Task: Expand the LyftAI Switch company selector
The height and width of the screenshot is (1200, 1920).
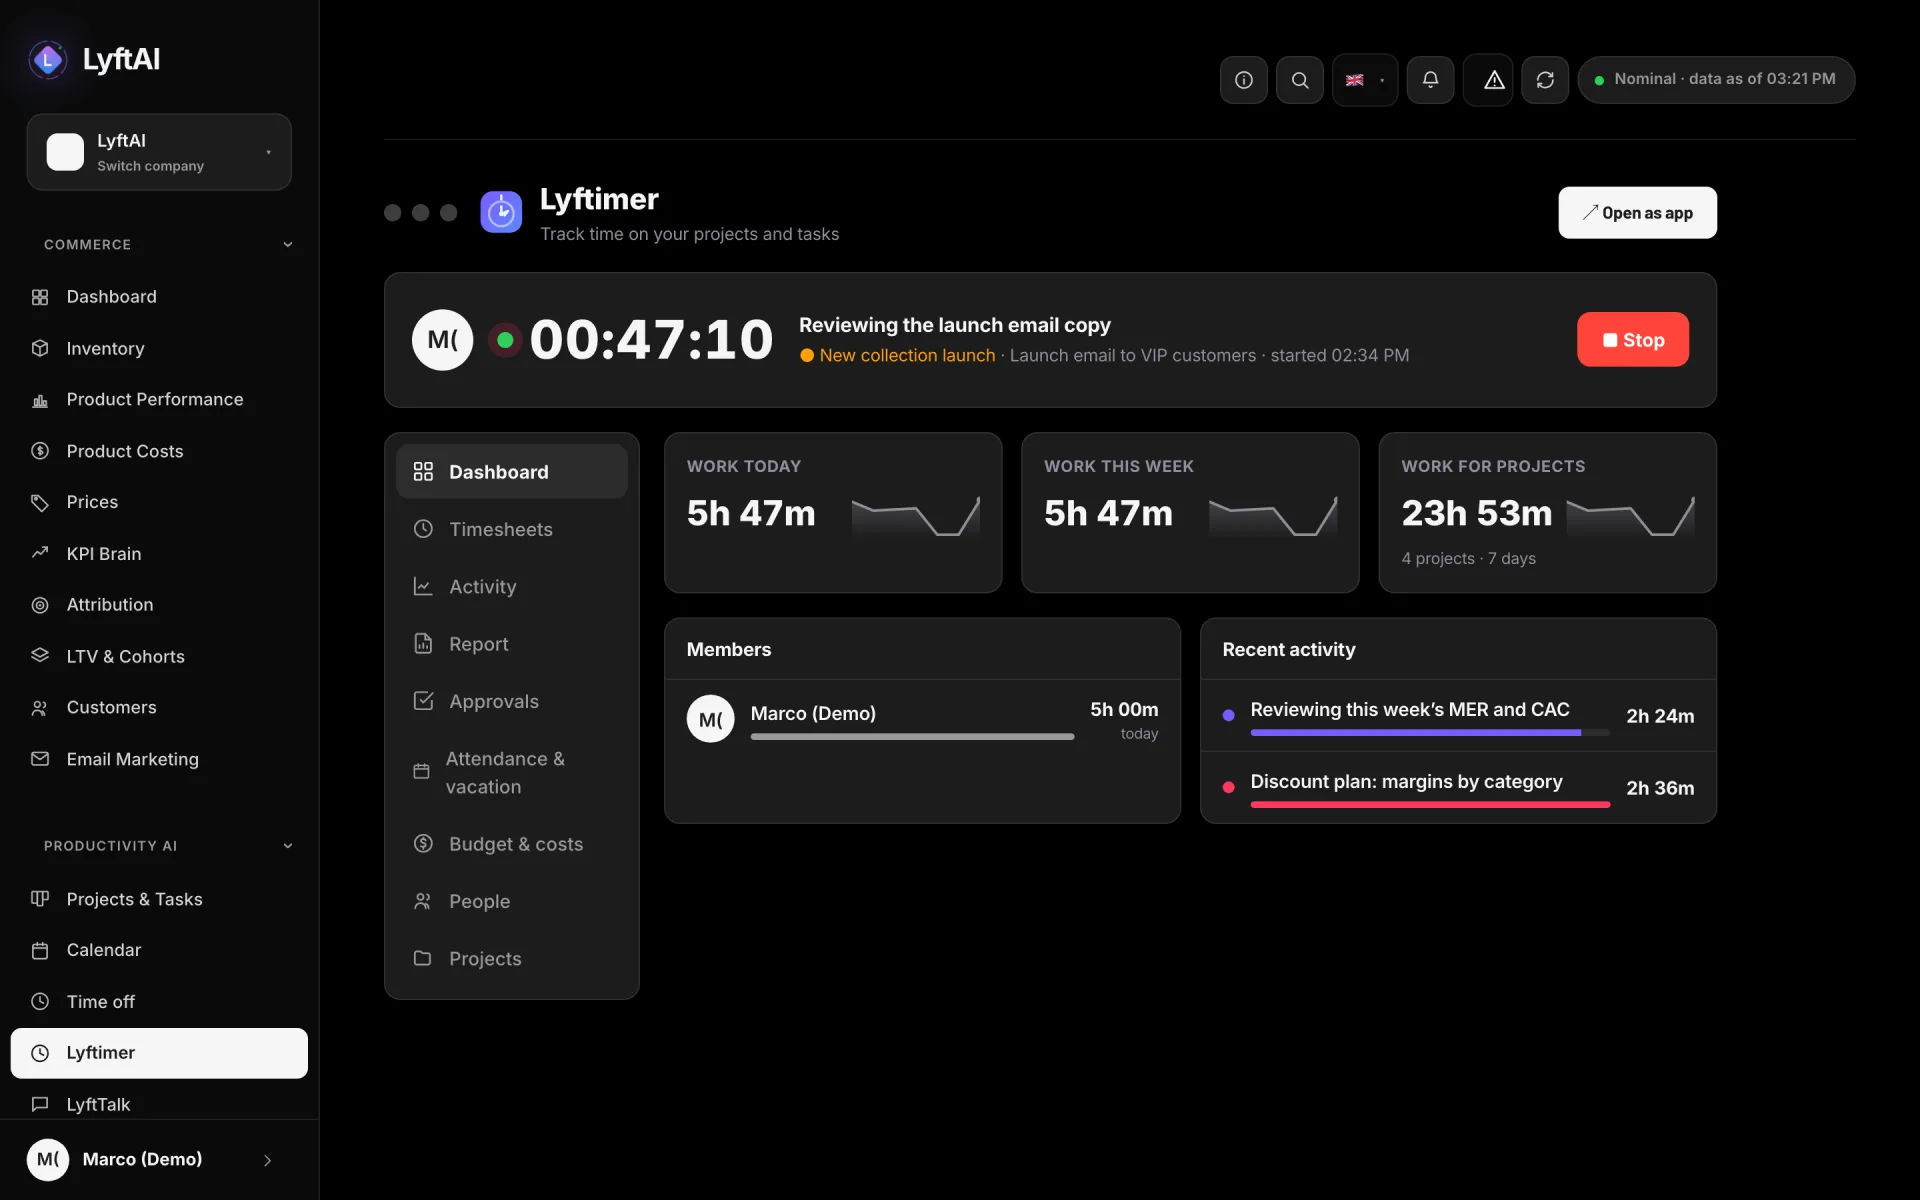Action: coord(159,152)
